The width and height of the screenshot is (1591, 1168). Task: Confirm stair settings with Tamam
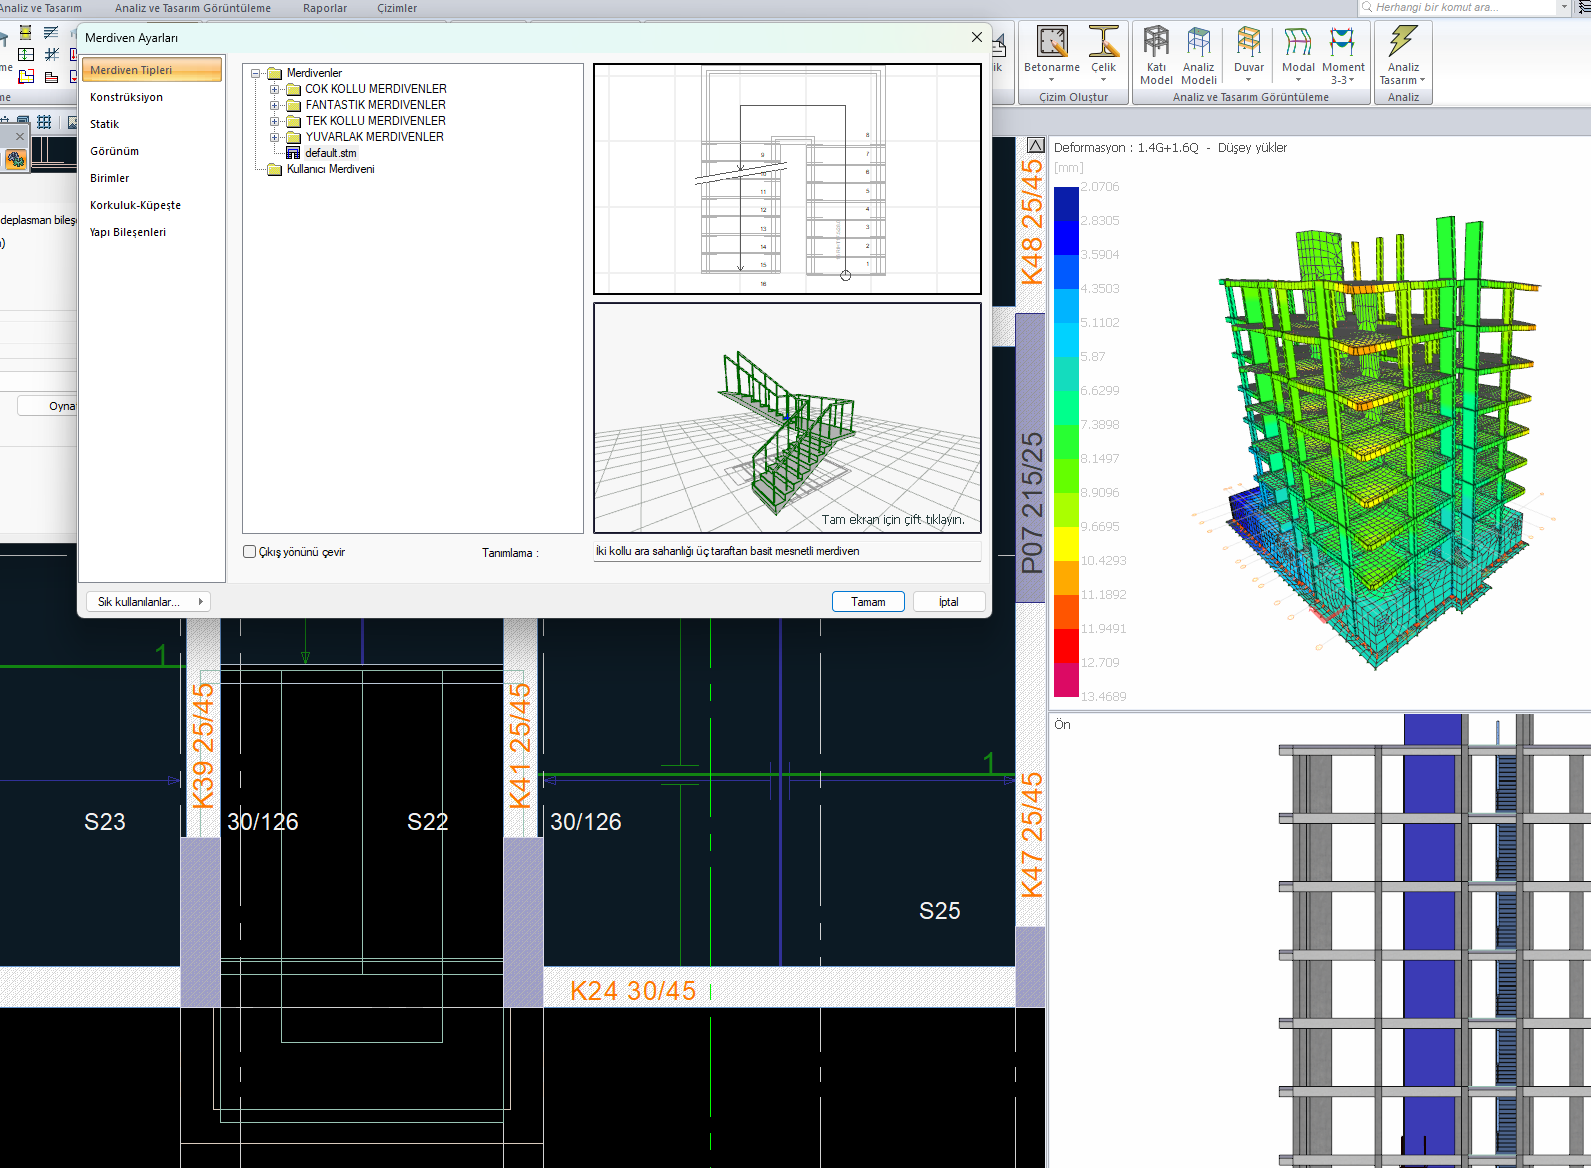pos(868,602)
